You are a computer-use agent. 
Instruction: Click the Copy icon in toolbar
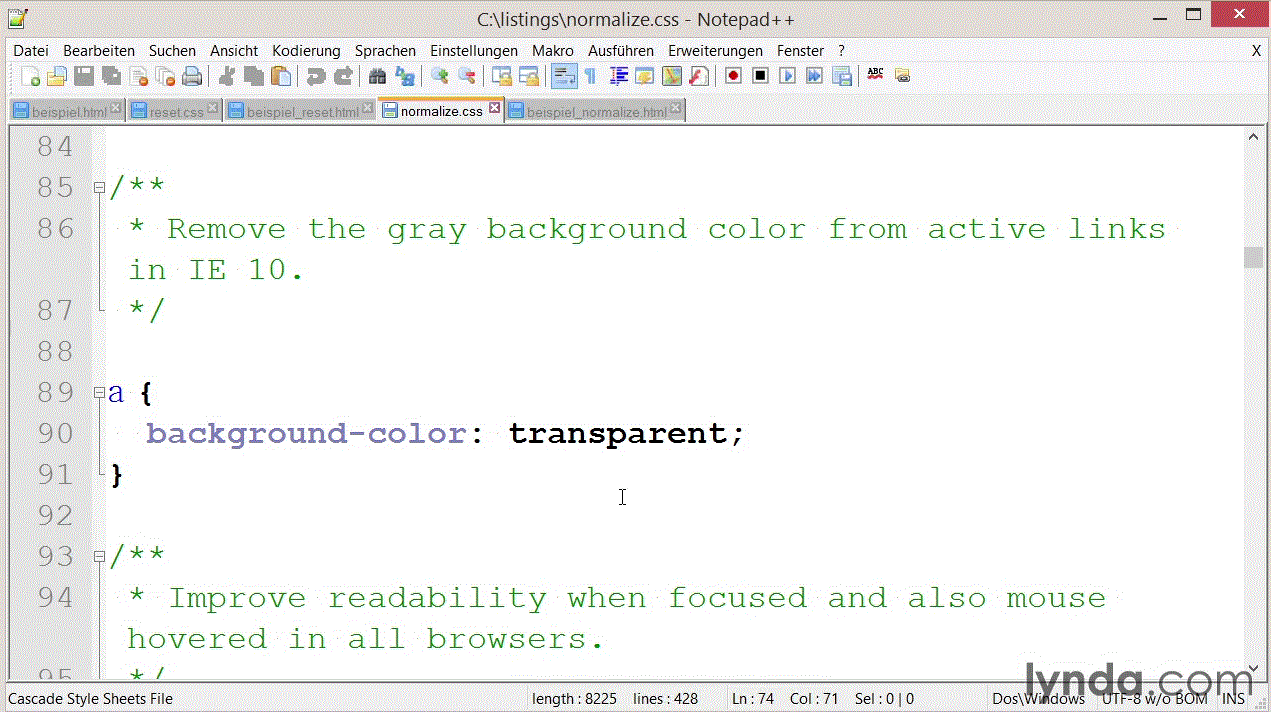pyautogui.click(x=254, y=76)
